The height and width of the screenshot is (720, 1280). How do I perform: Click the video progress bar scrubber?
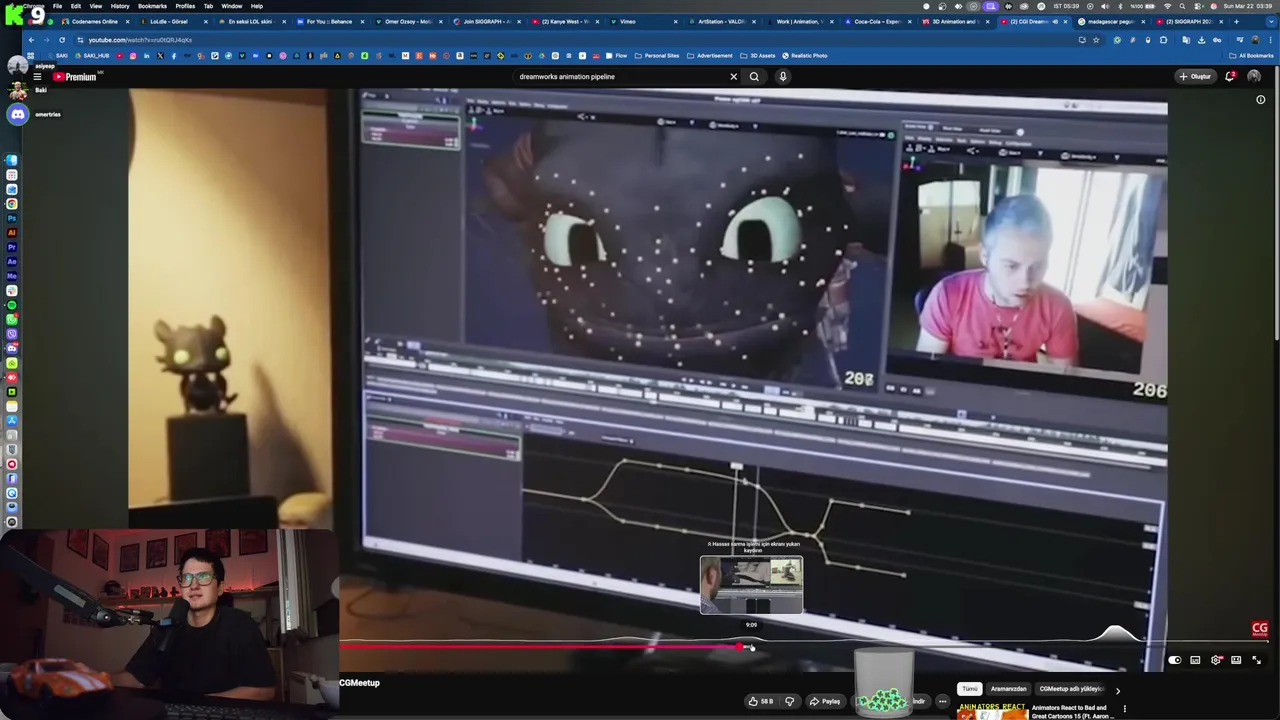(741, 648)
